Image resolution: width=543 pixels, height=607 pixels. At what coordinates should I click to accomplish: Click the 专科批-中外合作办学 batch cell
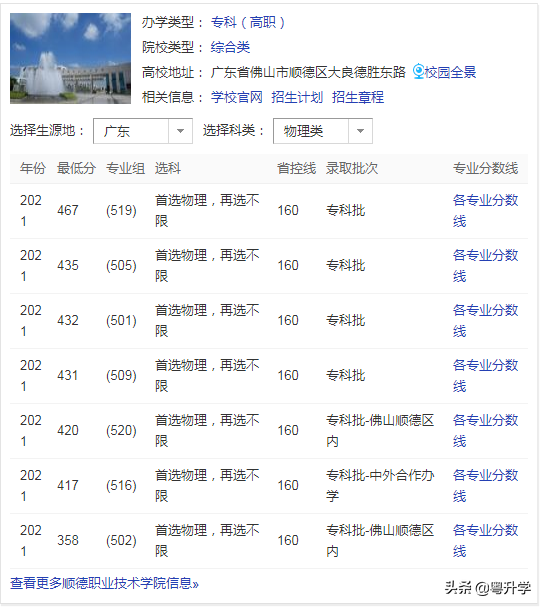(380, 485)
